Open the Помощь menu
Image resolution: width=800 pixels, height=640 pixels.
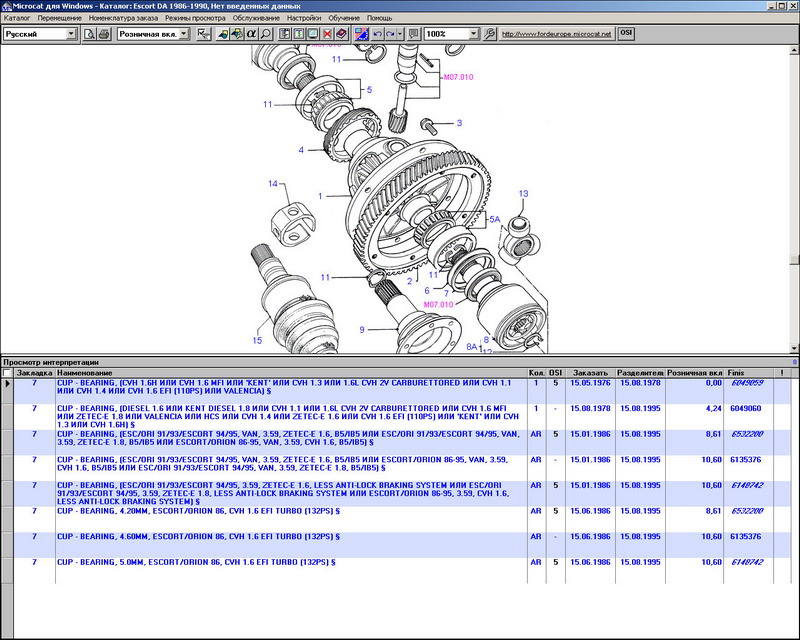pyautogui.click(x=380, y=18)
